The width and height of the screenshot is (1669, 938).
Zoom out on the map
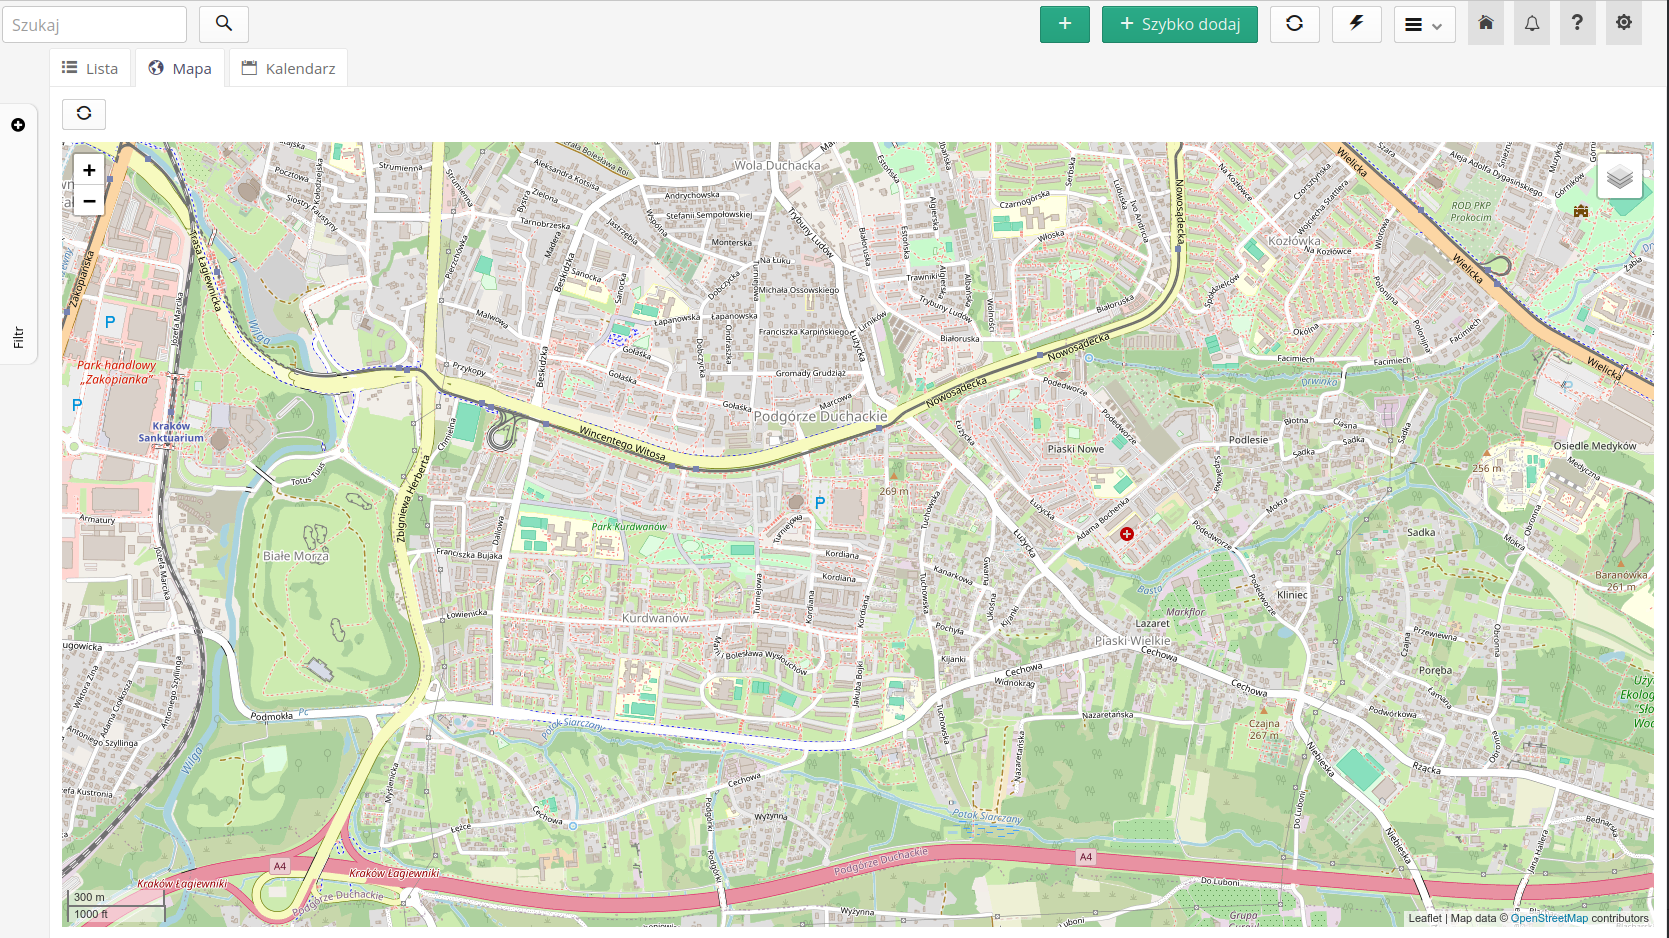(89, 201)
